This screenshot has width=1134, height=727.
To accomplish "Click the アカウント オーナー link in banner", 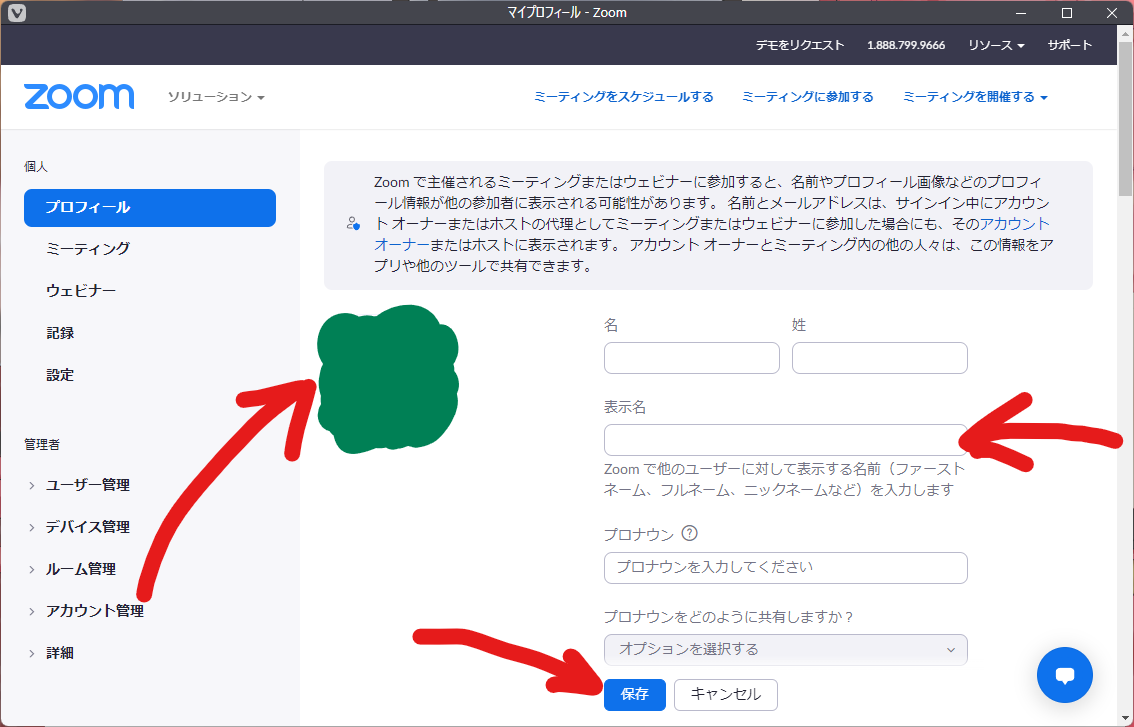I will pyautogui.click(x=1015, y=224).
